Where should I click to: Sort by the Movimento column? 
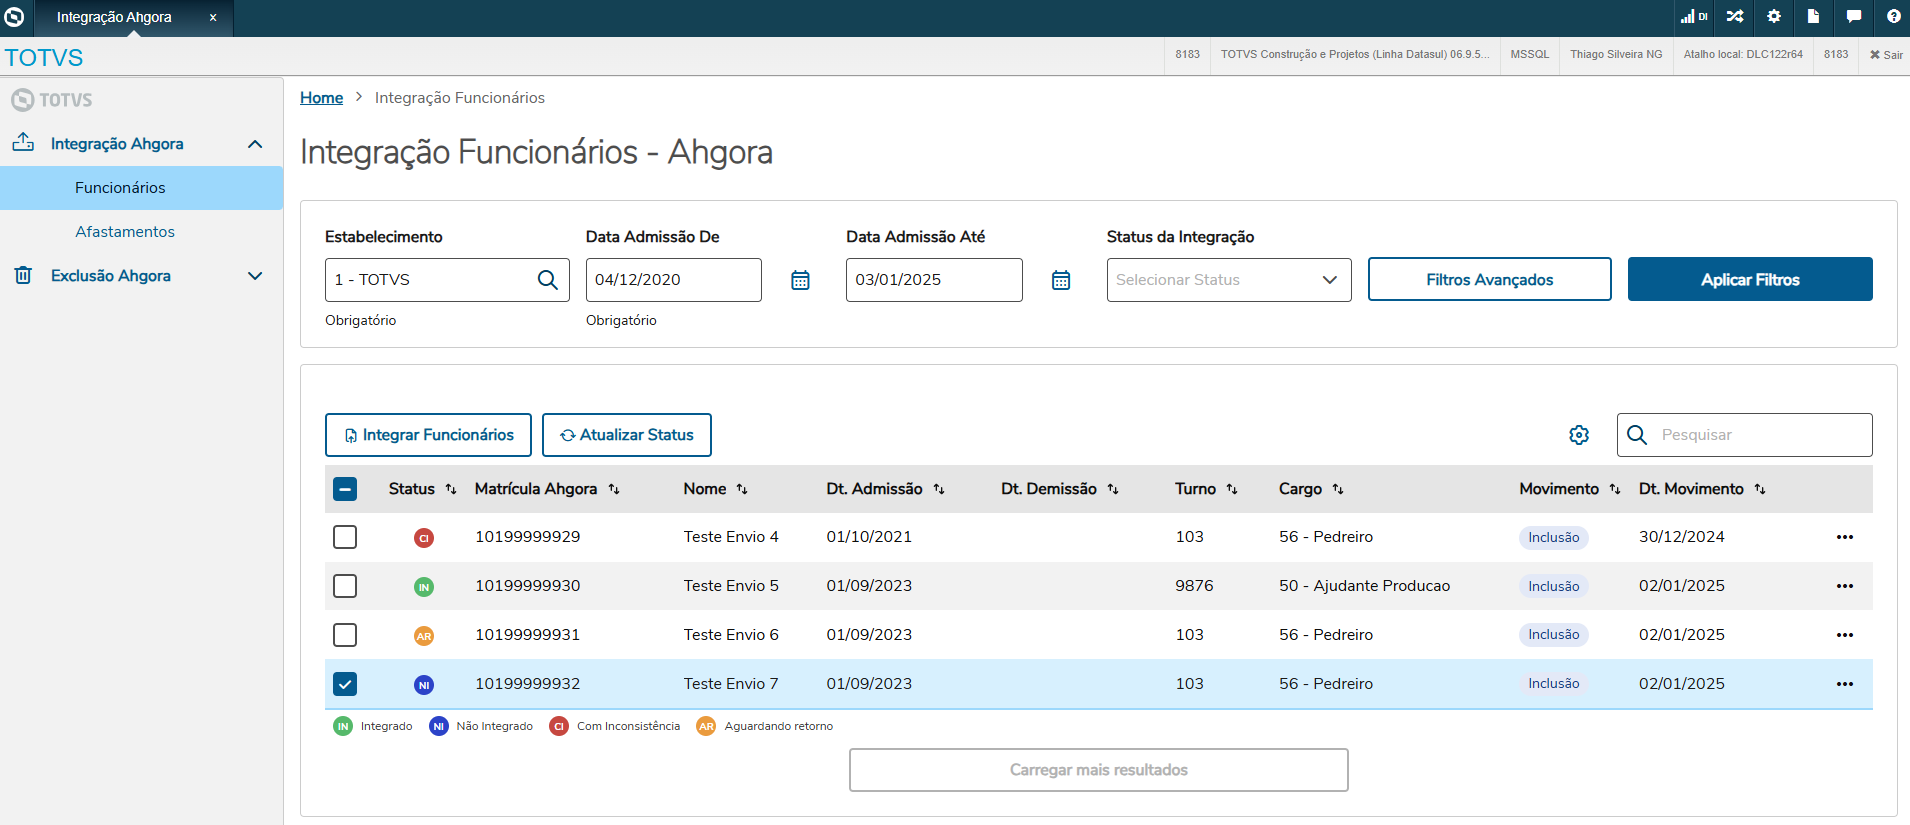coord(1615,489)
